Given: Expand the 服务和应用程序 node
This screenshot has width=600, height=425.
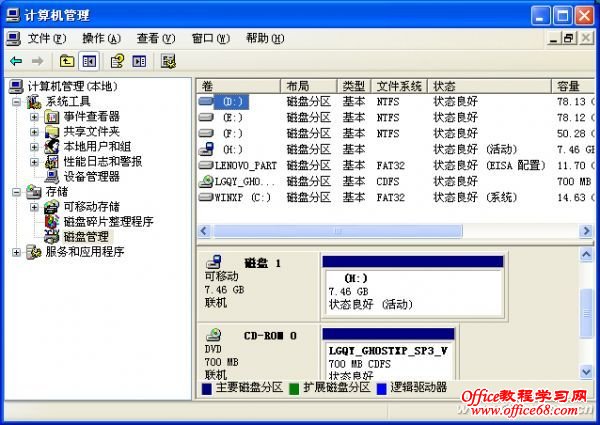Looking at the screenshot, I should (x=16, y=252).
